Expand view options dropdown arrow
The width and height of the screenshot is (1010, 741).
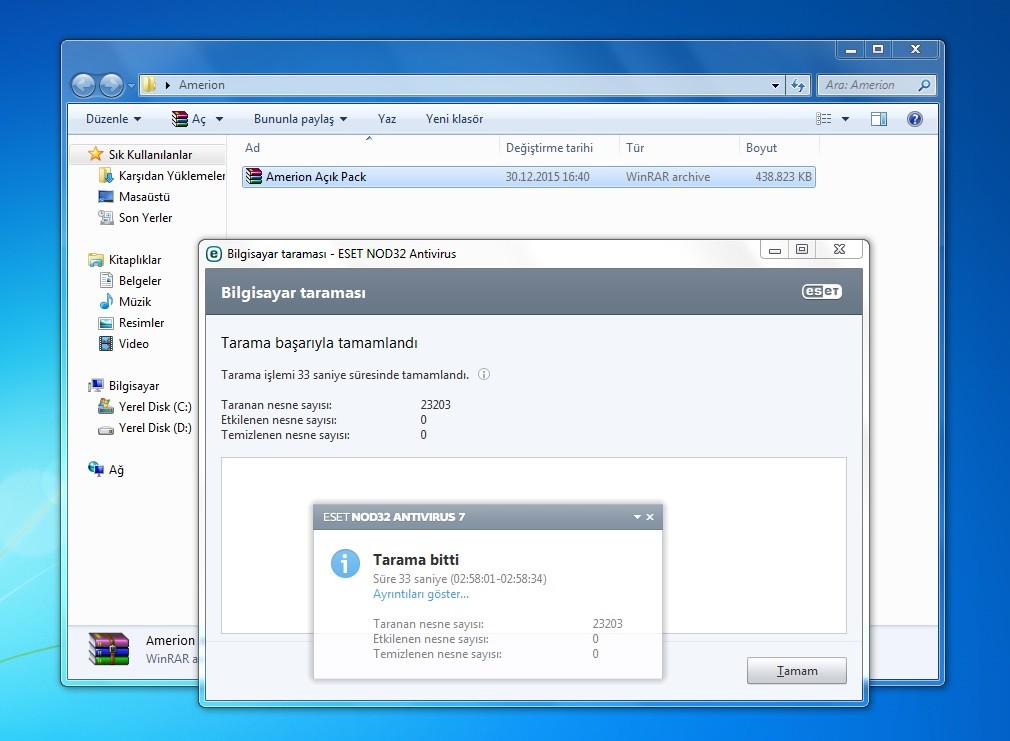[x=845, y=119]
